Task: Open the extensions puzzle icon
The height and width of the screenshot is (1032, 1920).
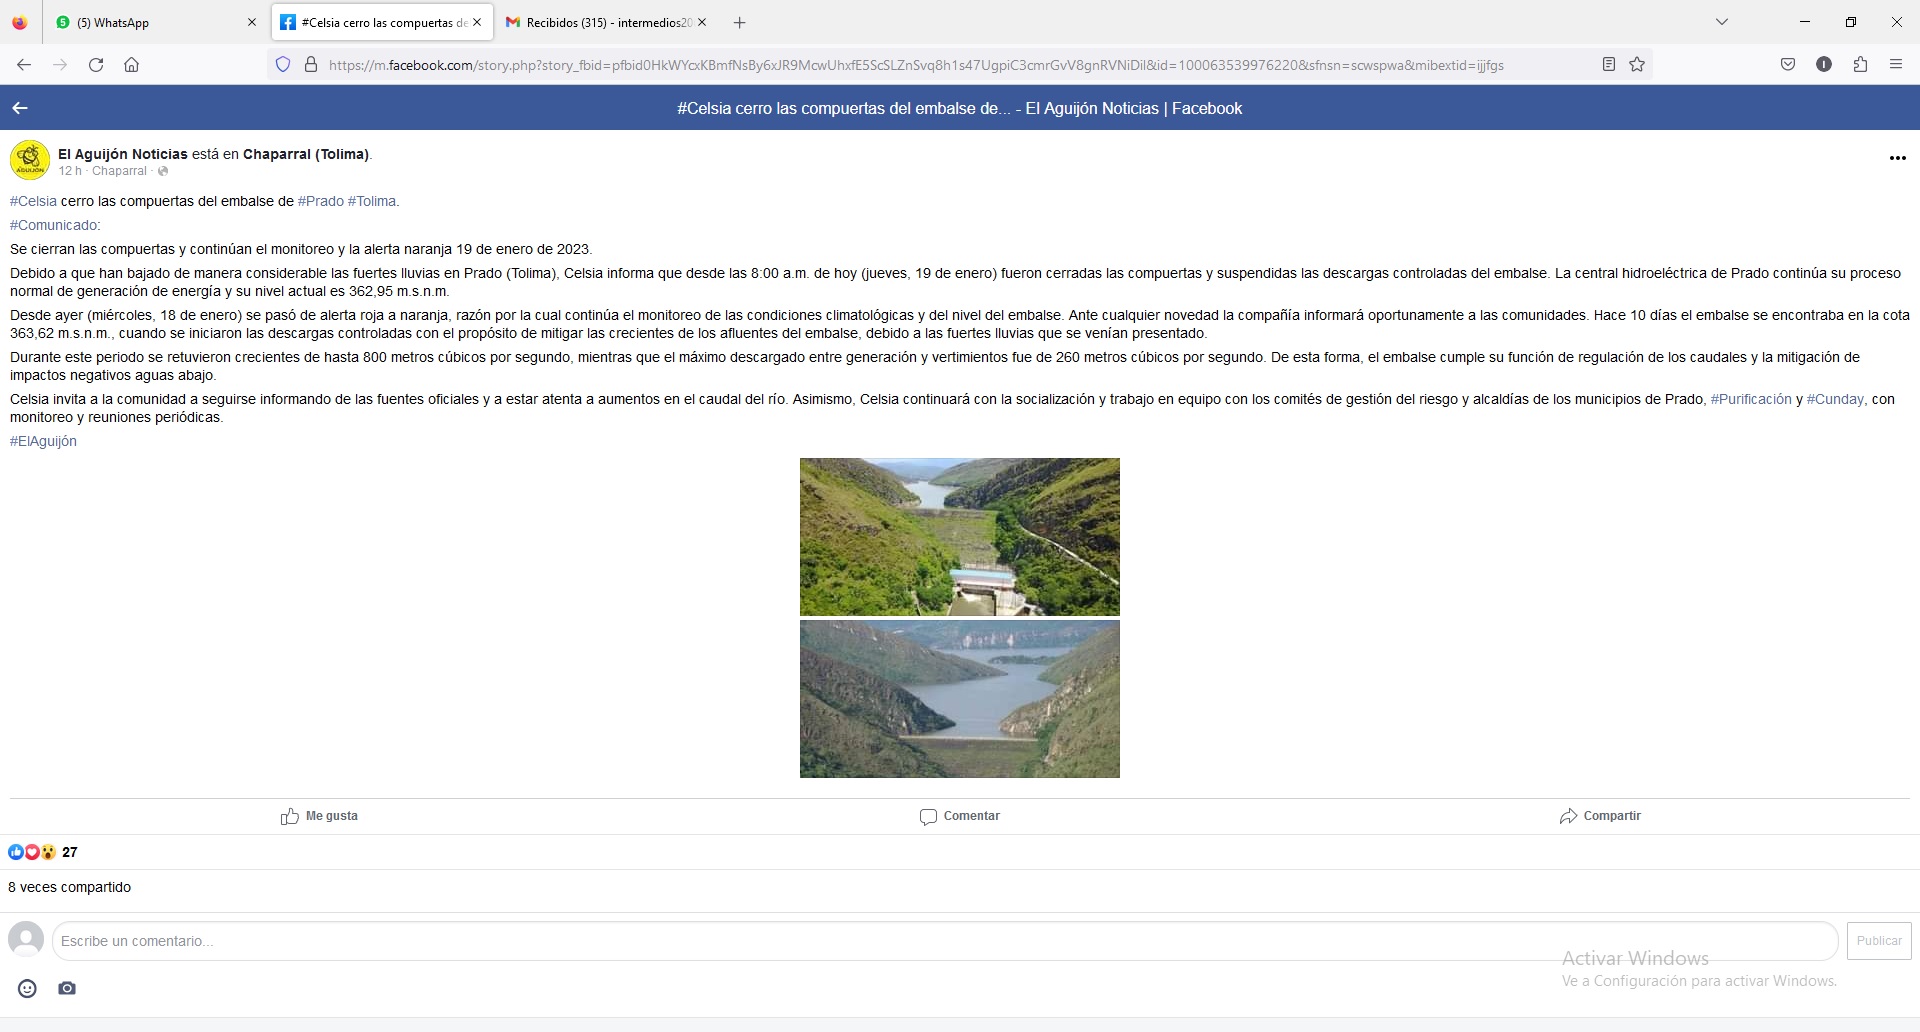Action: click(1860, 65)
